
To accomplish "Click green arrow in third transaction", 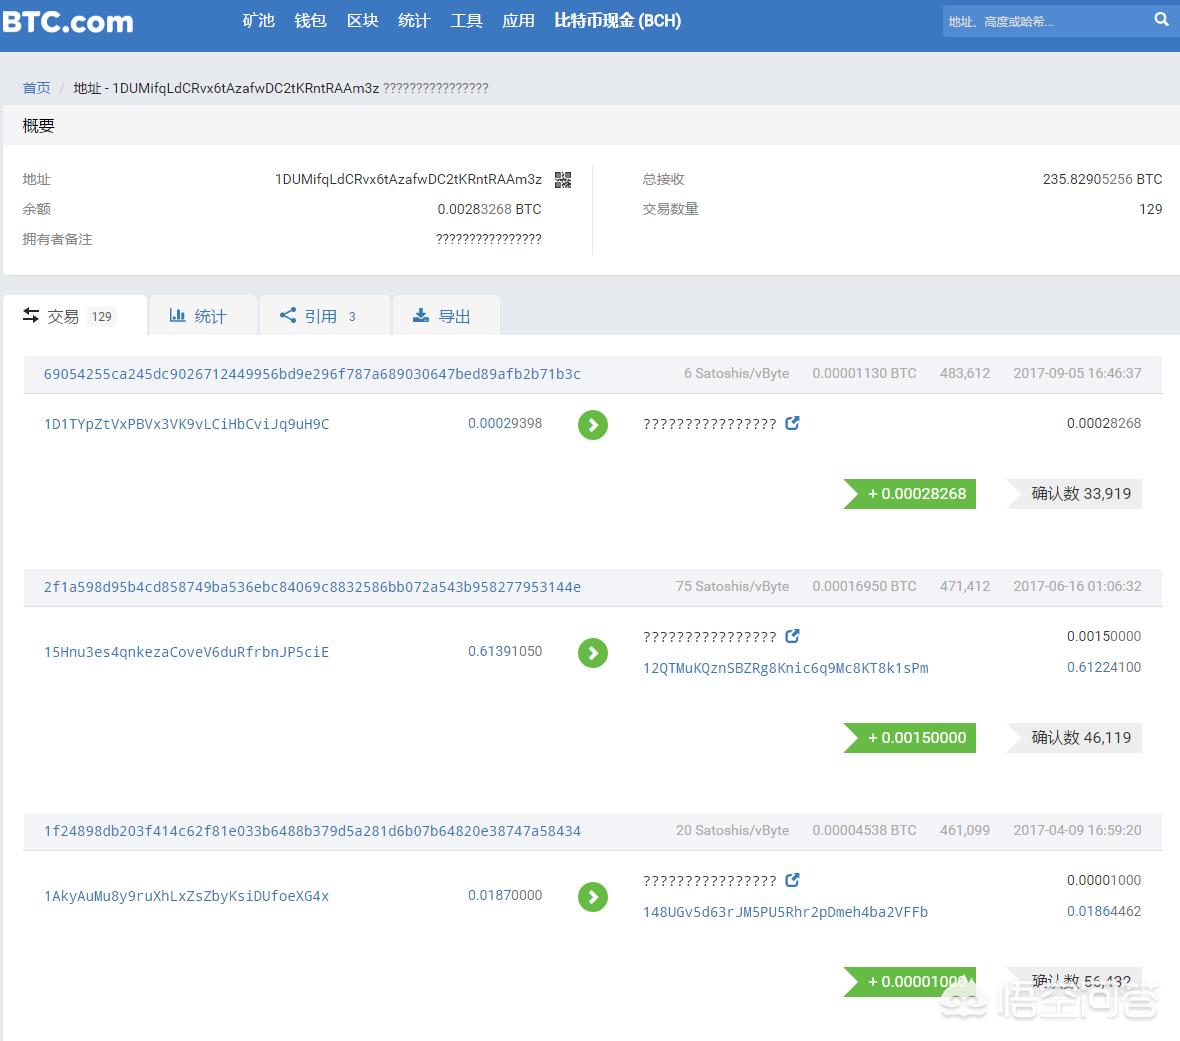I will click(593, 897).
